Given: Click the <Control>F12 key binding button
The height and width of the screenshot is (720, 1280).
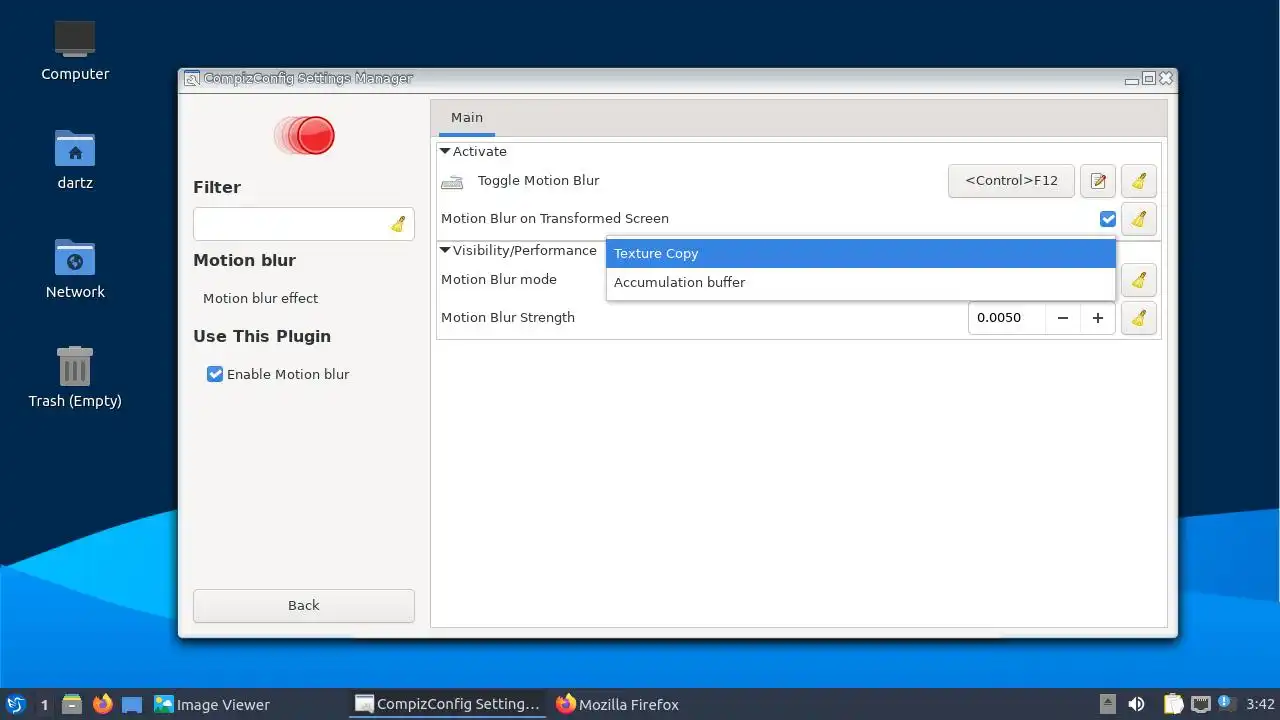Looking at the screenshot, I should click(1011, 181).
